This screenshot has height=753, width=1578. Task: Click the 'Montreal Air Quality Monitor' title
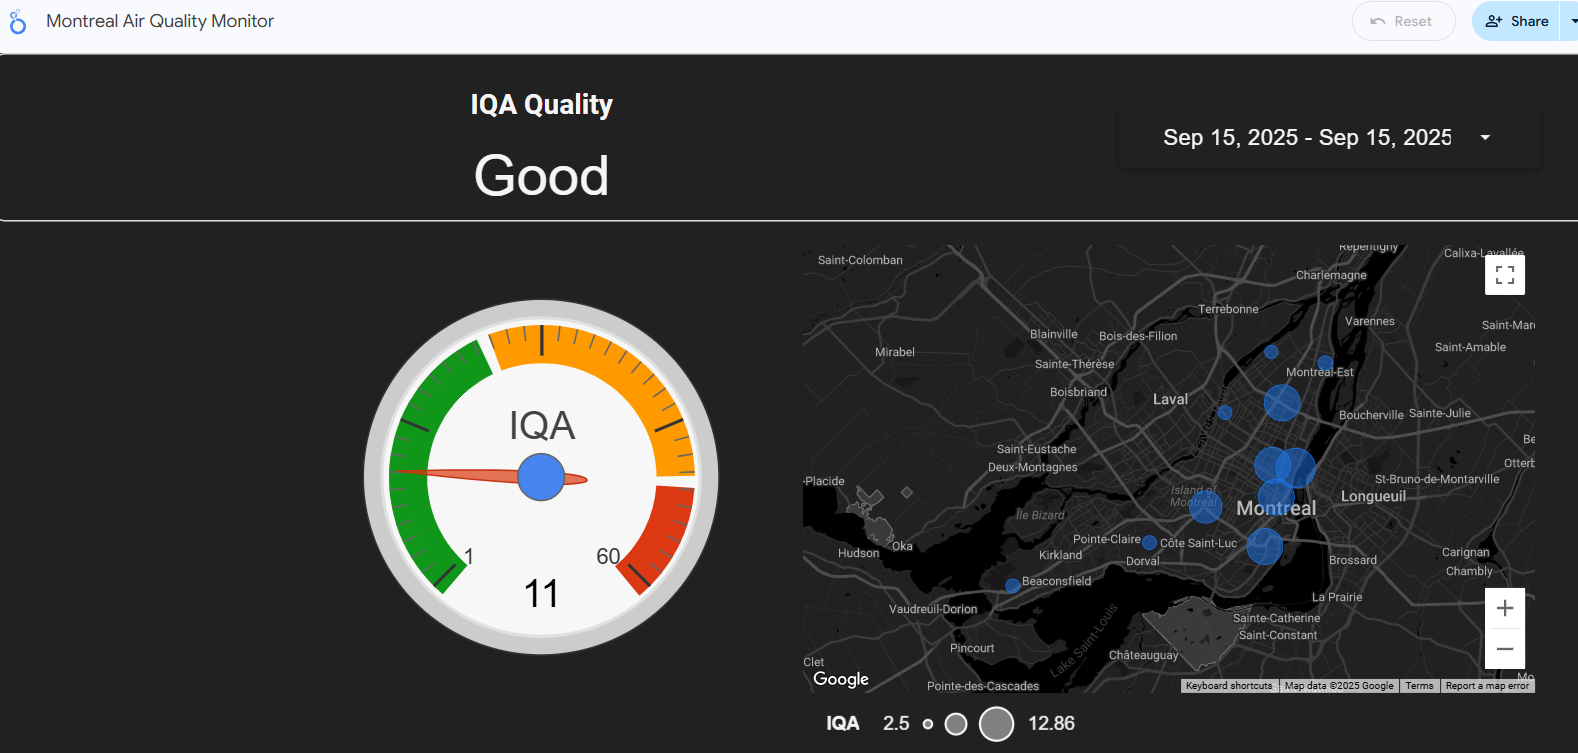click(160, 21)
